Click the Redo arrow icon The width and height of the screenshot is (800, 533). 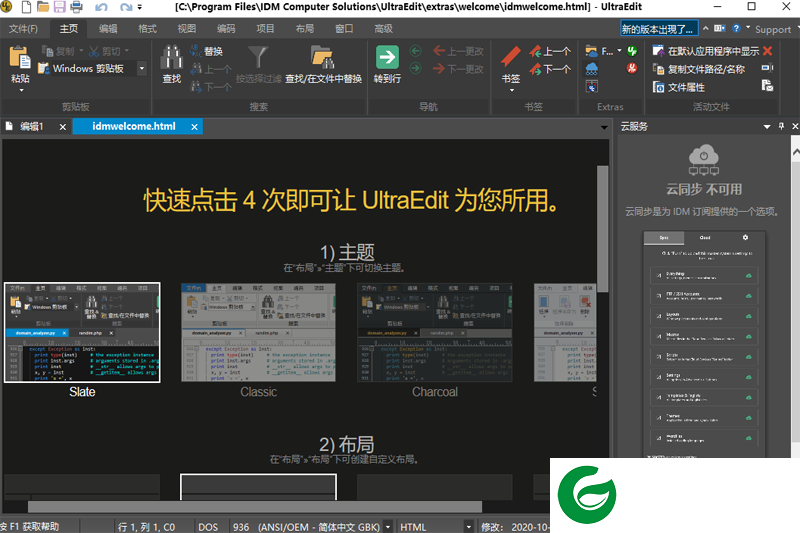click(126, 7)
